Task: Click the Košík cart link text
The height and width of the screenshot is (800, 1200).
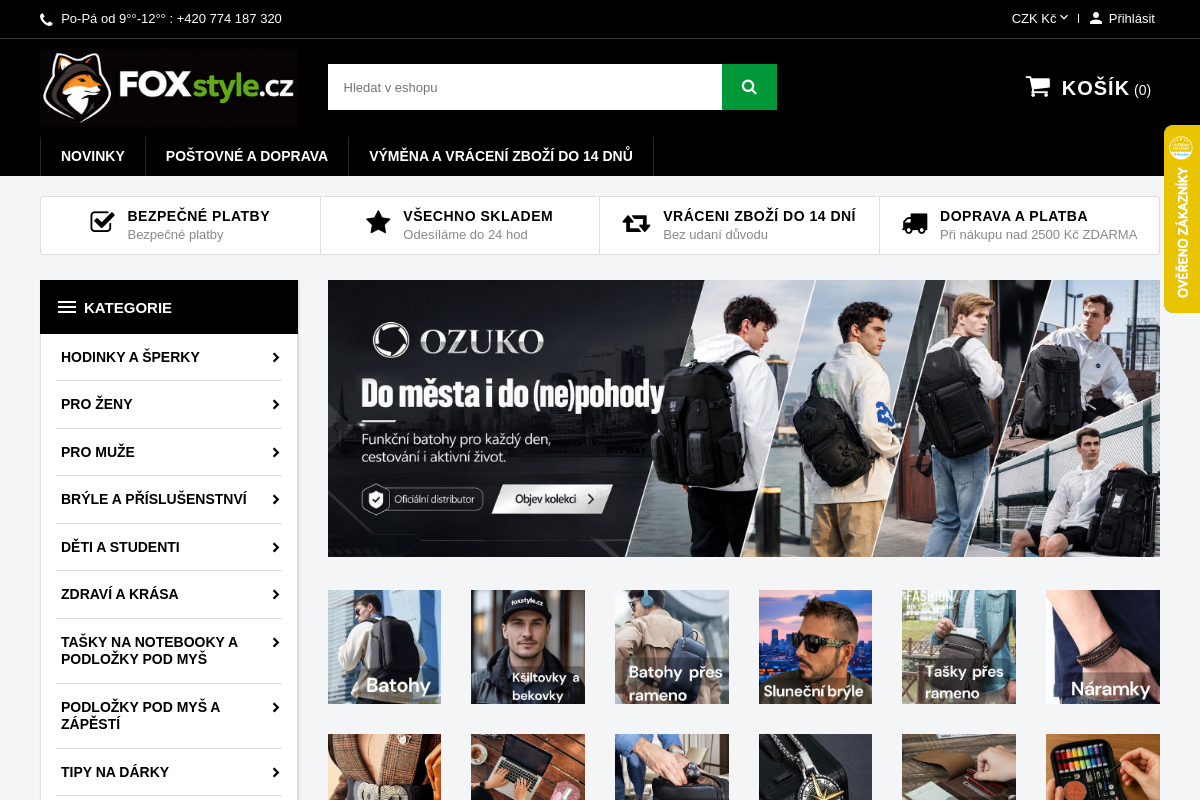Action: [1095, 88]
